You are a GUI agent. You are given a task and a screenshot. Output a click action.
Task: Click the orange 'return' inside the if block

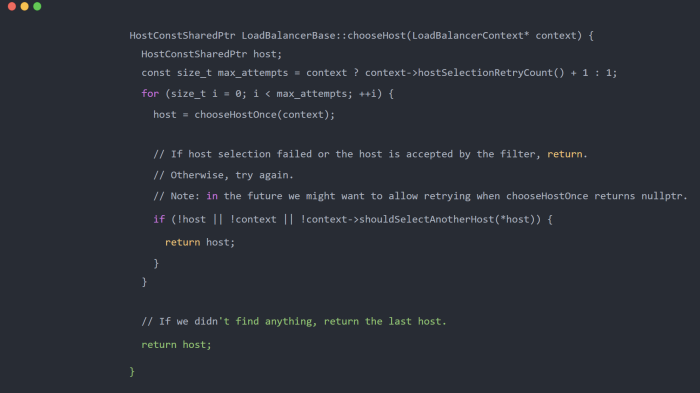click(x=183, y=242)
